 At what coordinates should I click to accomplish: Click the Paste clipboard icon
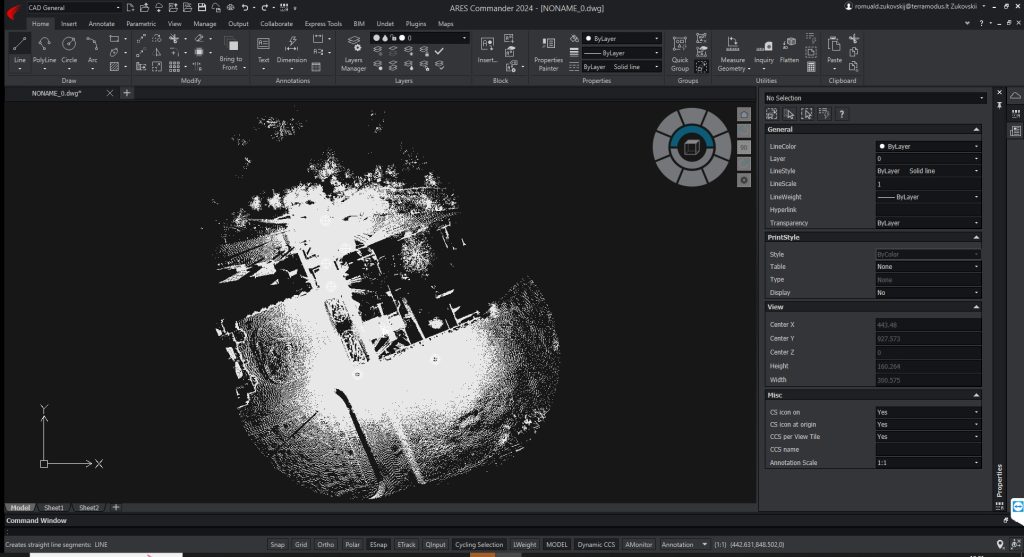pyautogui.click(x=834, y=48)
